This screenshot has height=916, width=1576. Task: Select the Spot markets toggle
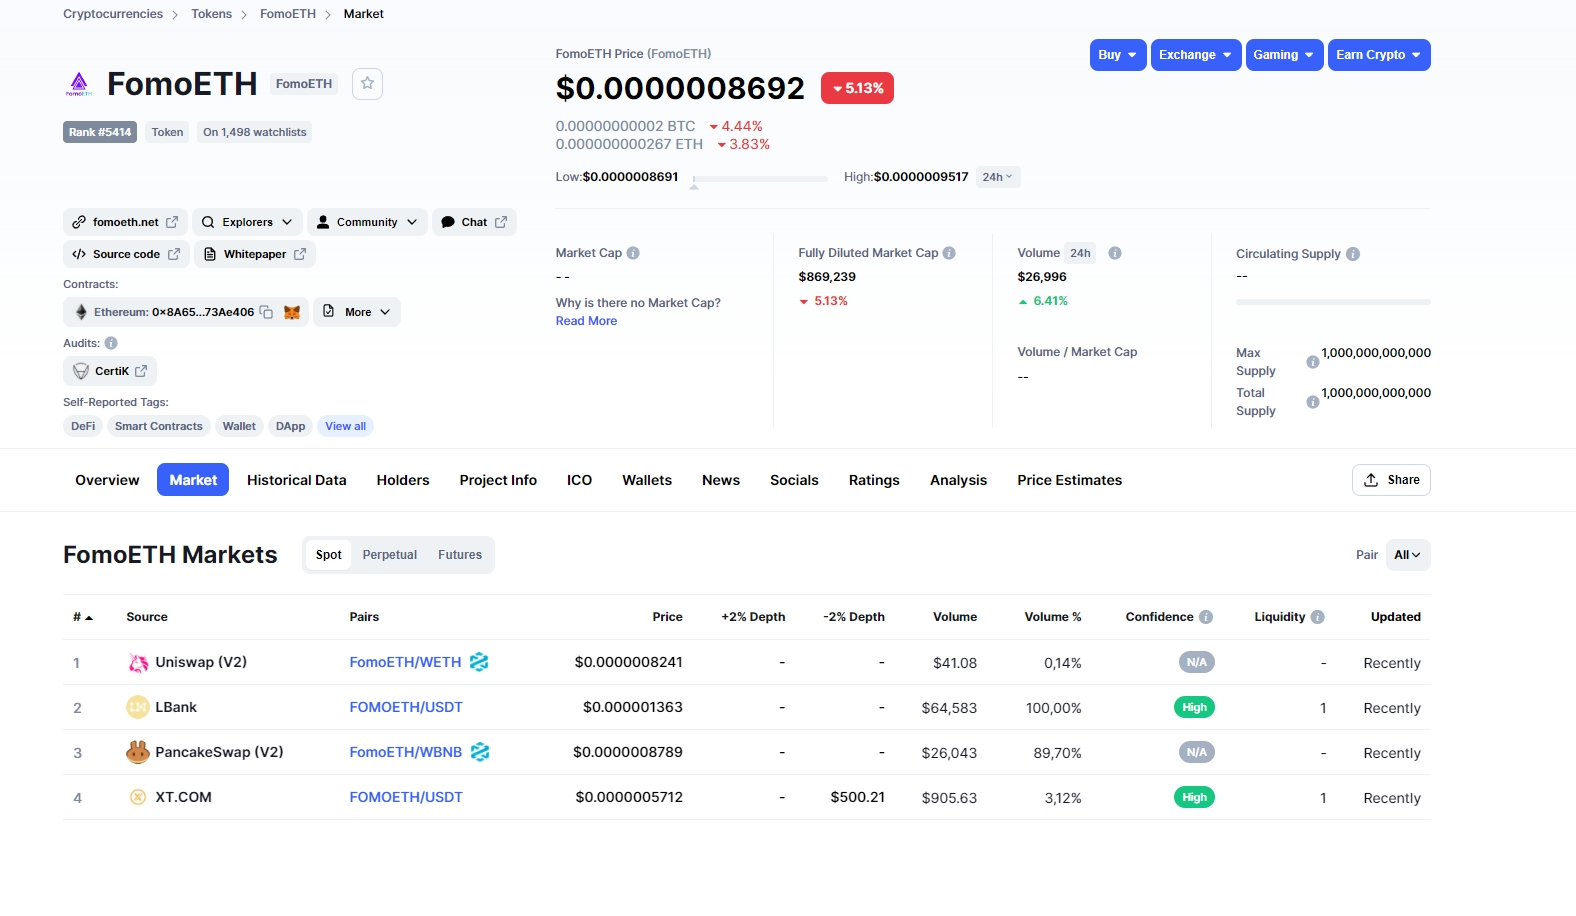point(328,555)
